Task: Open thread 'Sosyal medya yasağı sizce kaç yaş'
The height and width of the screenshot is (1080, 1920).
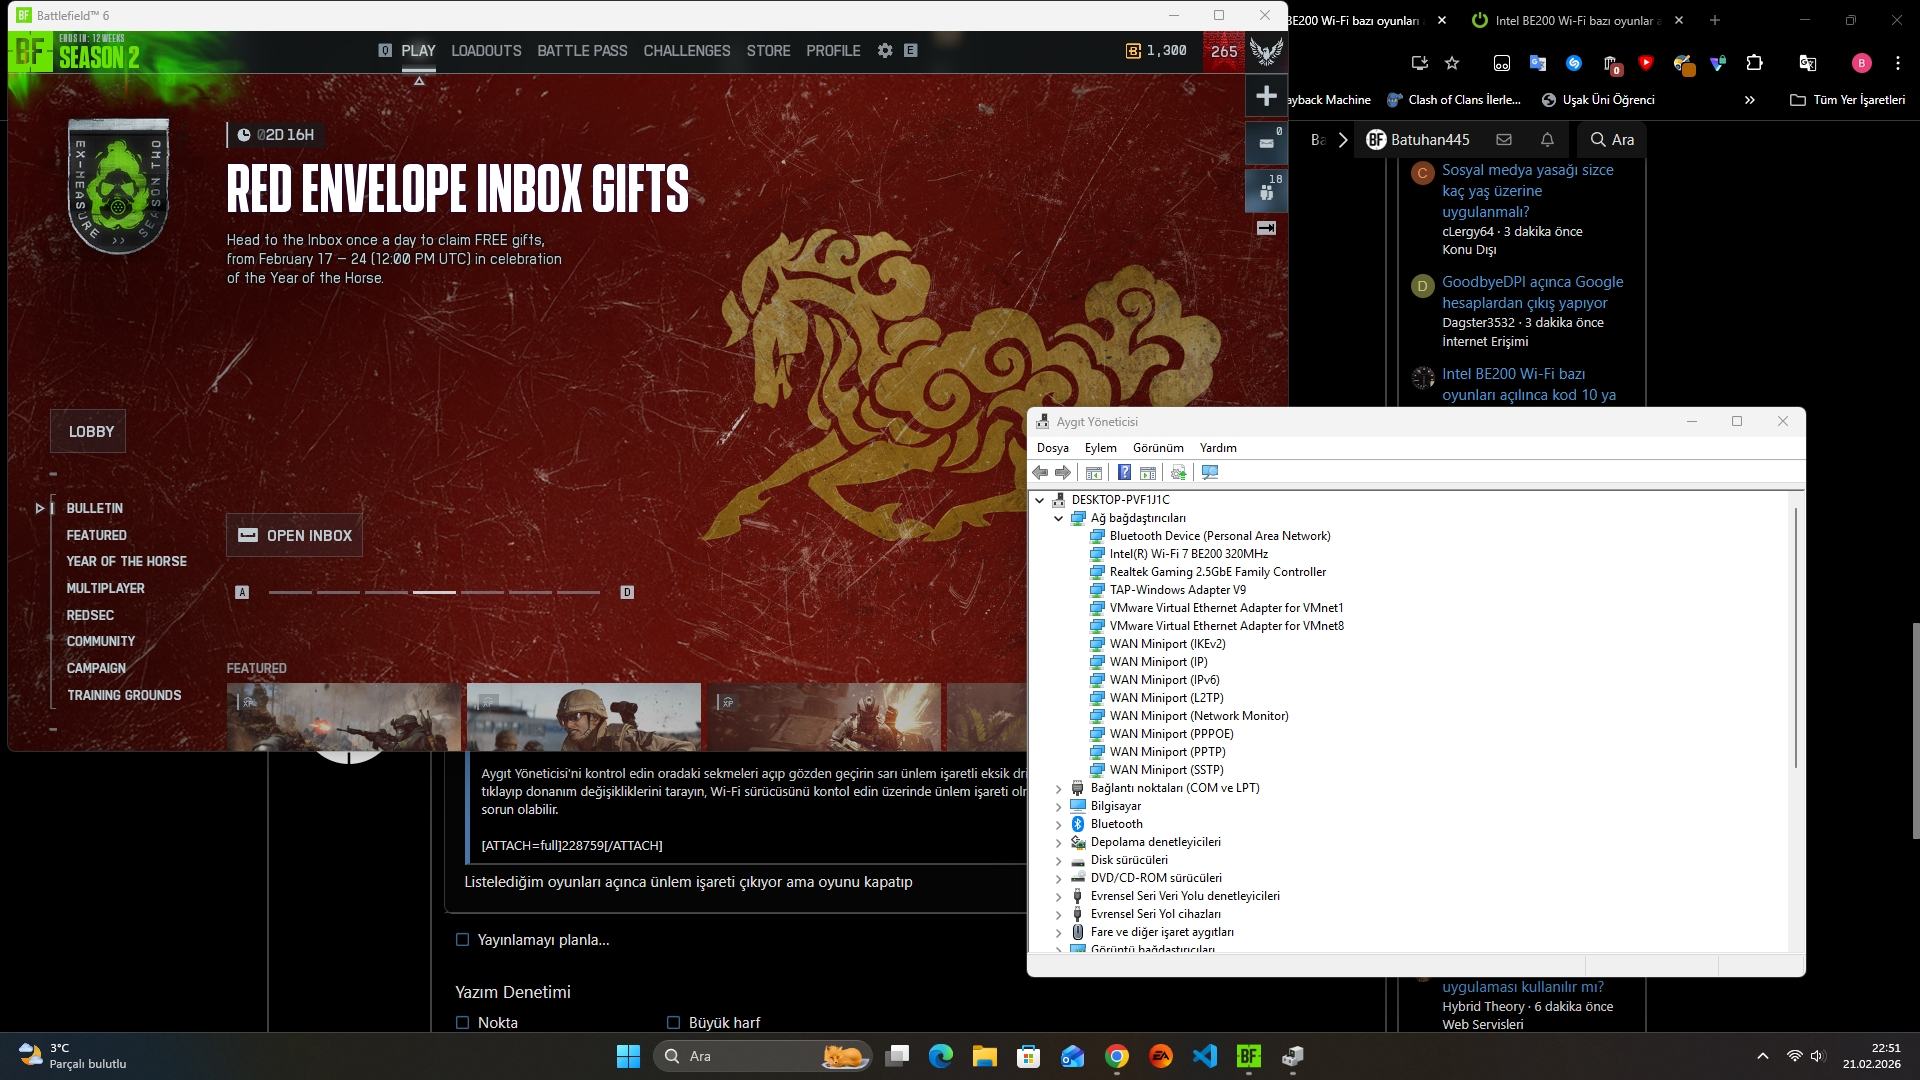Action: click(1528, 191)
